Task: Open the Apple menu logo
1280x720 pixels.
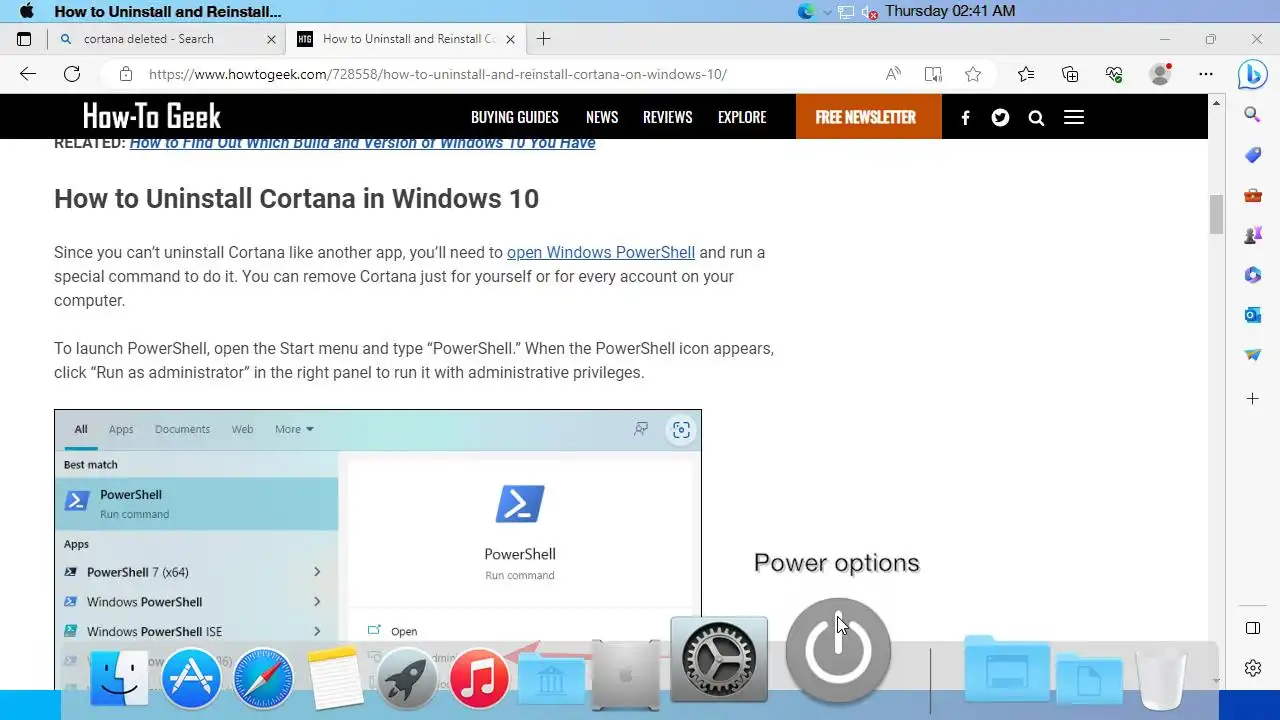Action: point(27,11)
